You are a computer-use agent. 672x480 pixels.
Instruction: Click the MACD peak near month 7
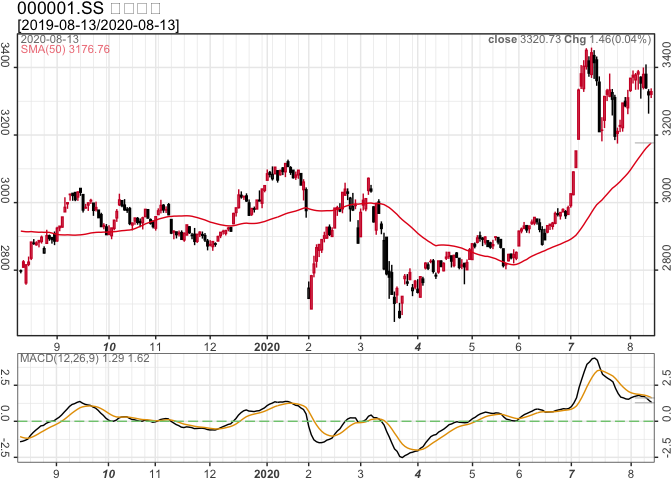[594, 359]
